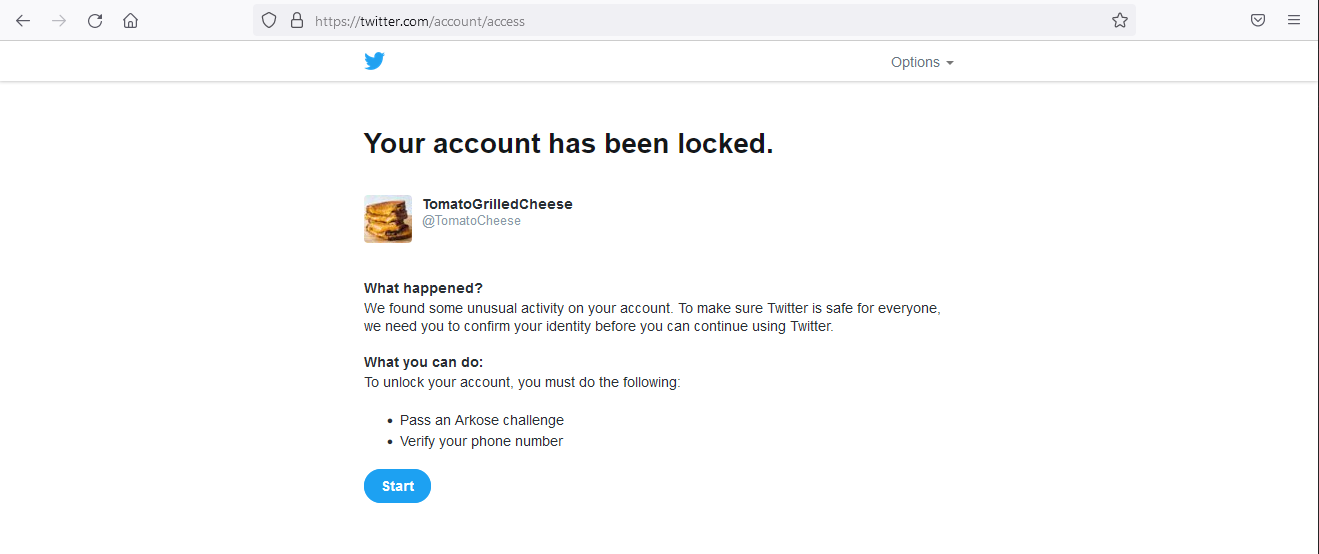Click the 'Verify your phone number' item
Viewport: 1319px width, 554px height.
(x=481, y=441)
